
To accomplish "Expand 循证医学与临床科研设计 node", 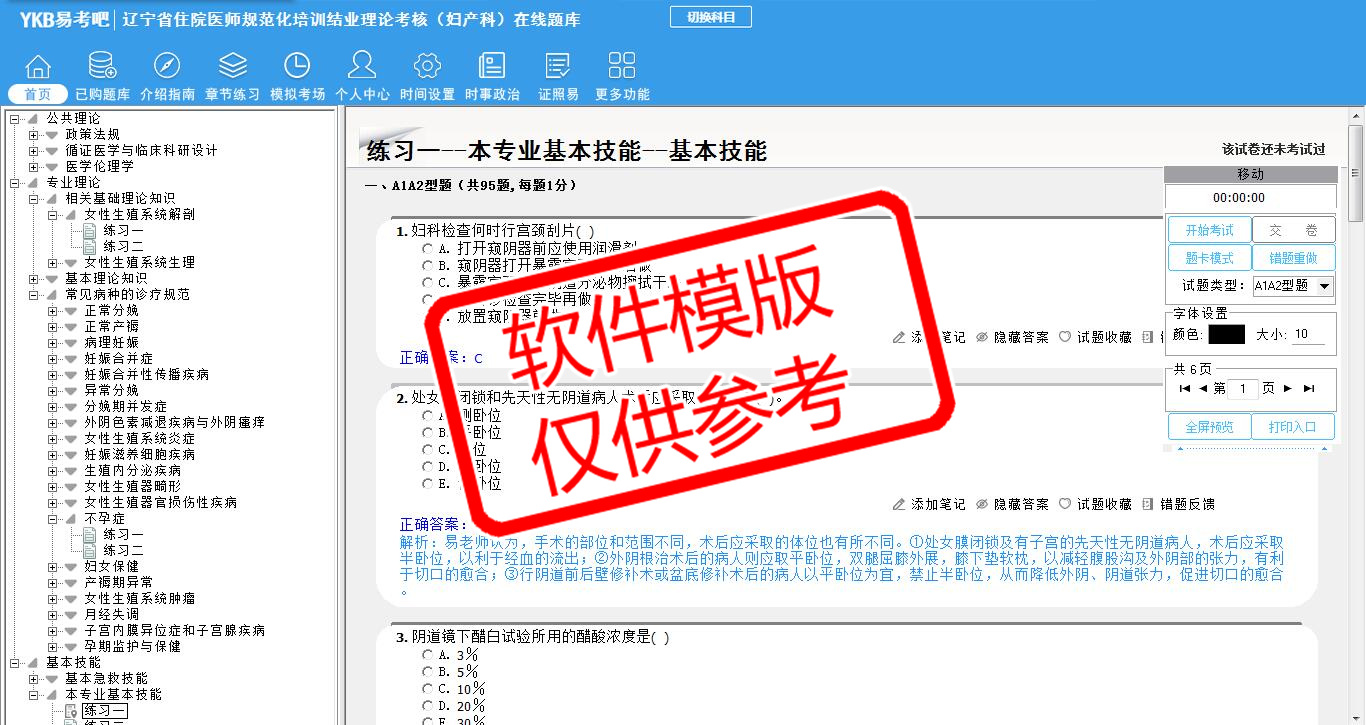I will (34, 151).
